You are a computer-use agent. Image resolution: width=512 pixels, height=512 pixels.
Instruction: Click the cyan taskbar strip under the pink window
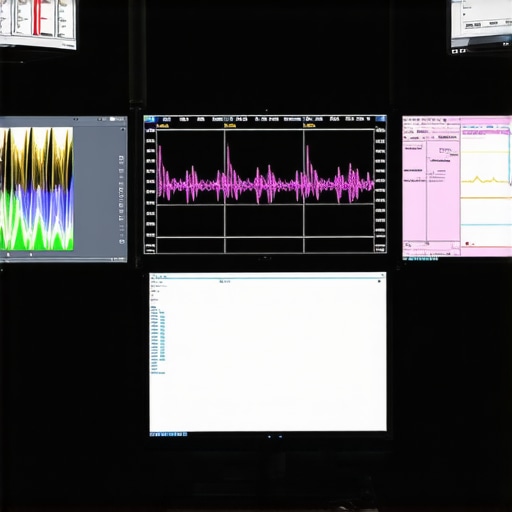(x=421, y=258)
